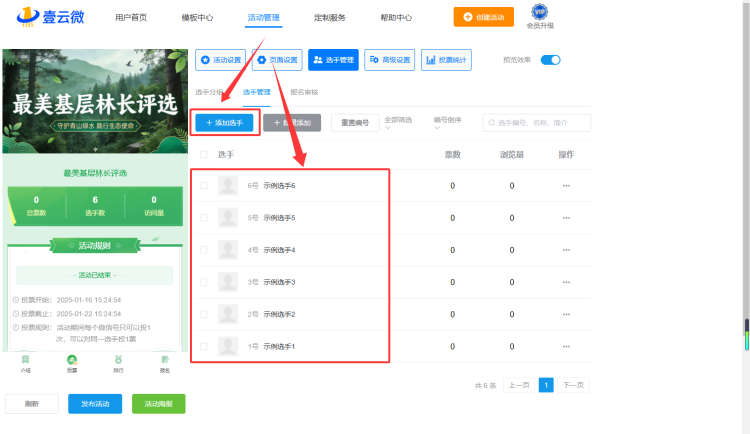Click the VIP 会员升级 badge icon
The width and height of the screenshot is (750, 434).
pos(540,11)
